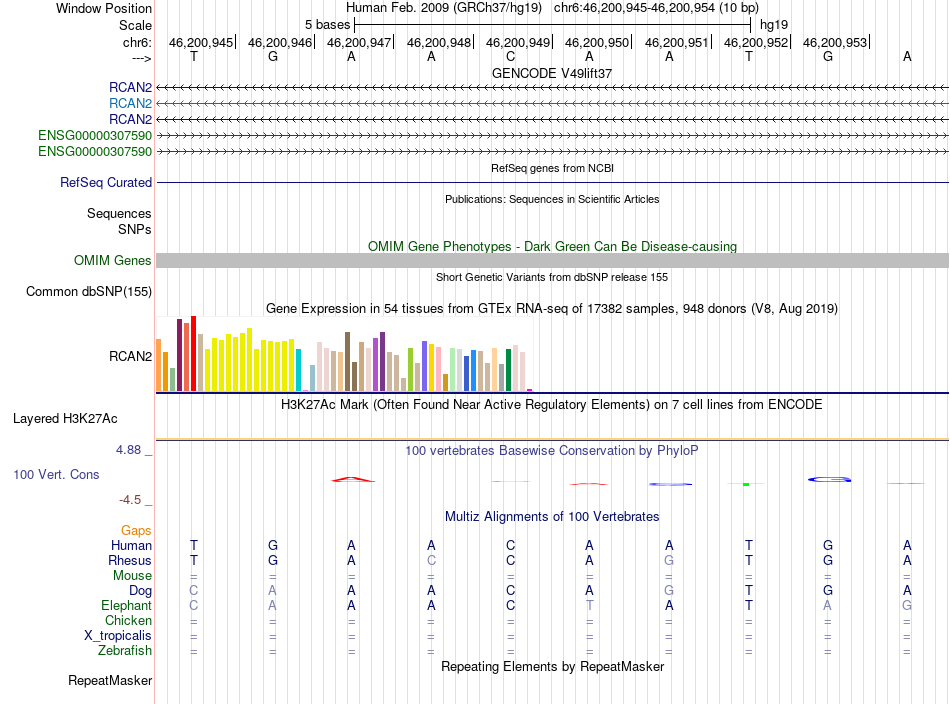Open 'Repeating Elements by RepeatMasker' track title
950x704 pixels.
tap(552, 667)
